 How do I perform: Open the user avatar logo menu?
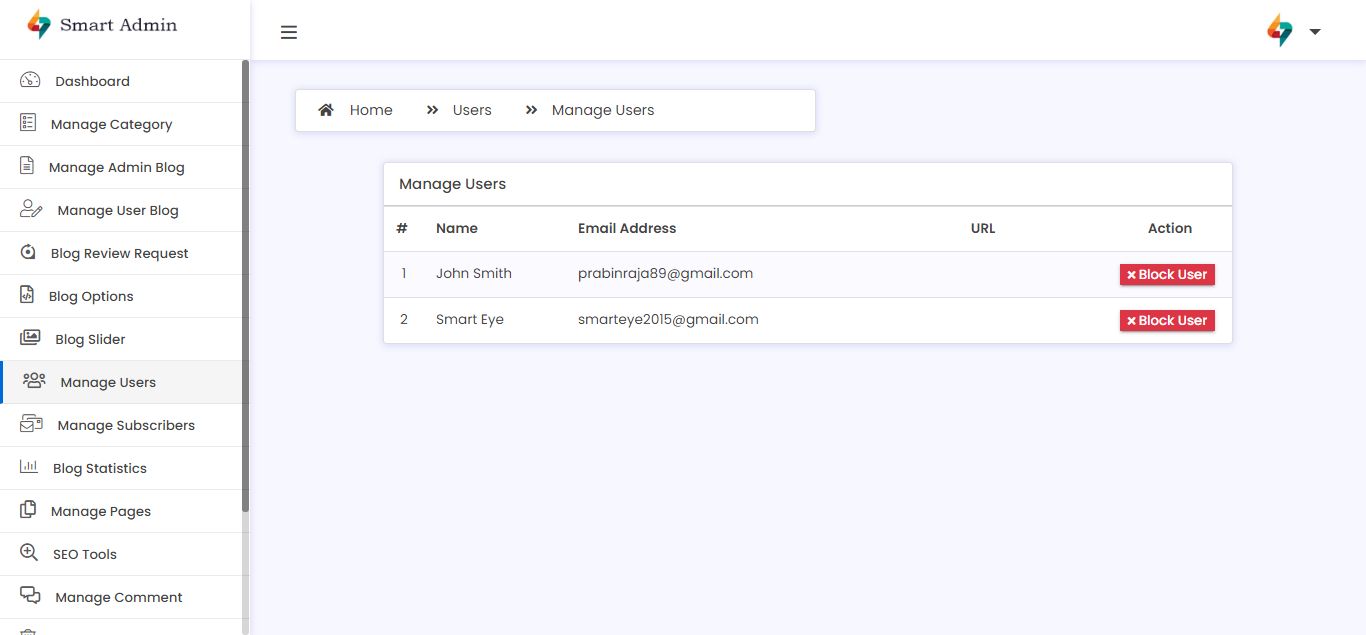pos(1280,30)
